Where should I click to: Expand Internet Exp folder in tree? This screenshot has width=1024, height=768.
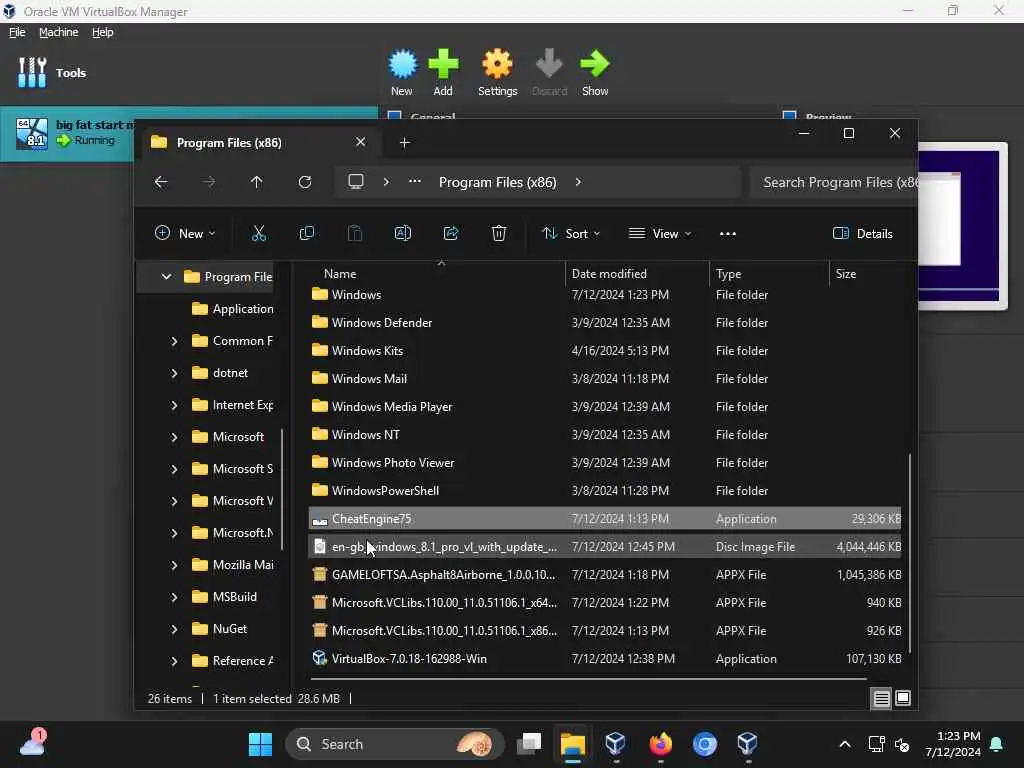point(174,405)
